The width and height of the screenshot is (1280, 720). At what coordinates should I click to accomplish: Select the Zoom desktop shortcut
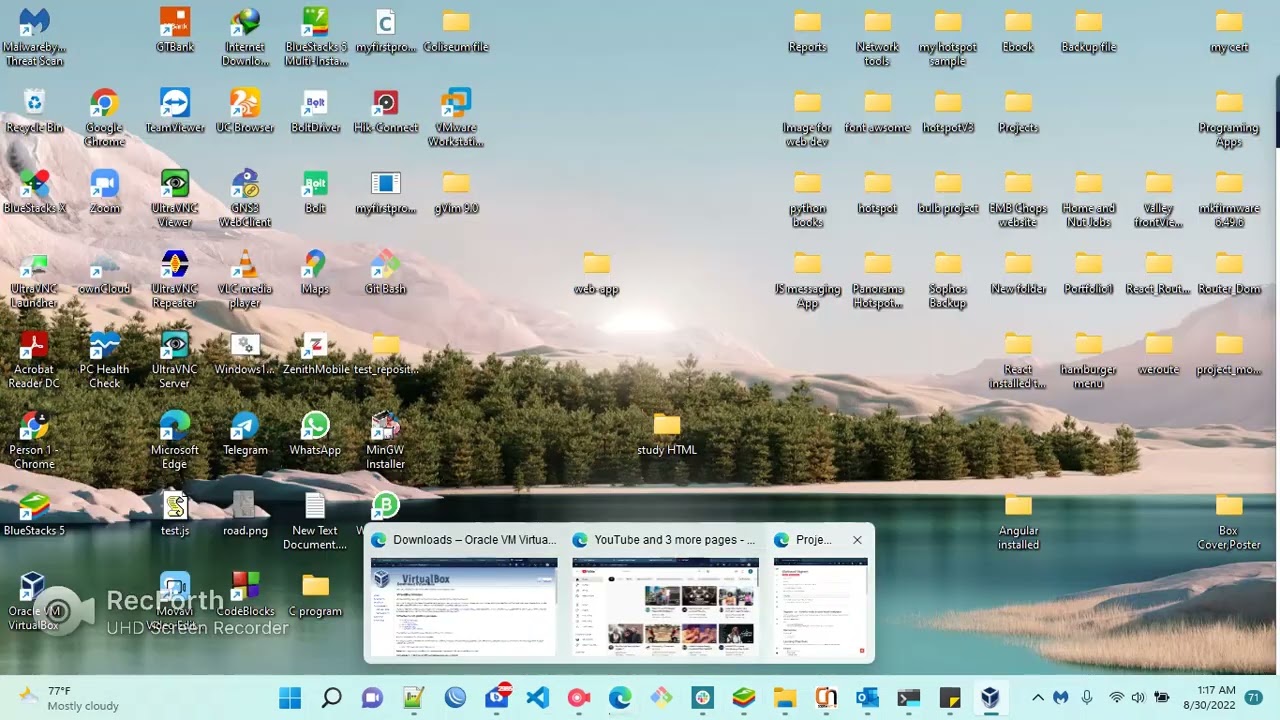coord(104,192)
